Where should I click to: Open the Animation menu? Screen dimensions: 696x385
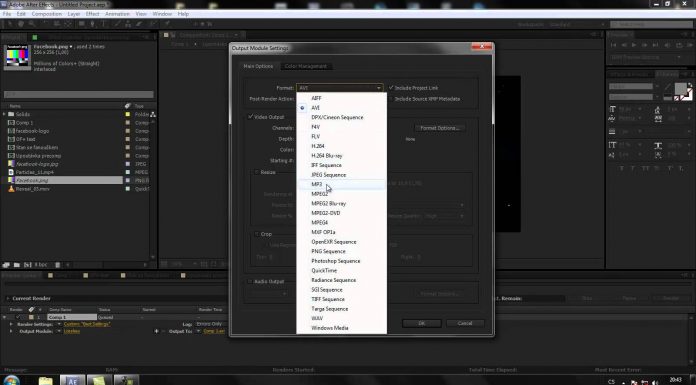coord(117,14)
